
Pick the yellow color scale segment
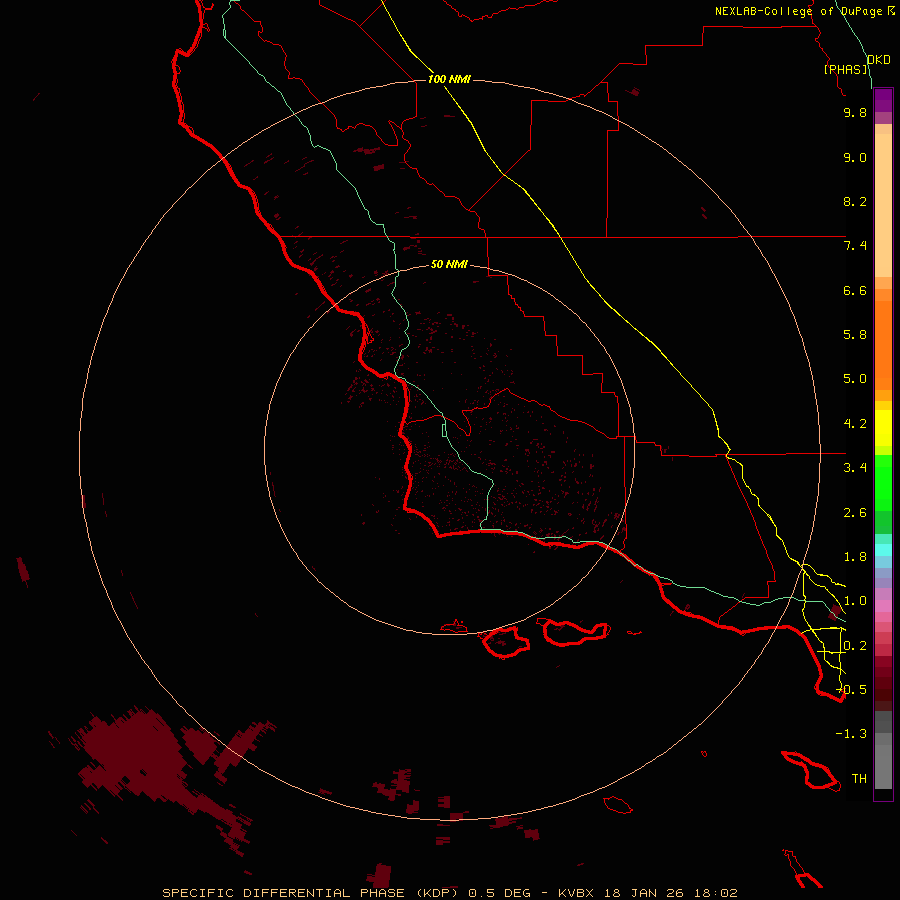pos(883,428)
